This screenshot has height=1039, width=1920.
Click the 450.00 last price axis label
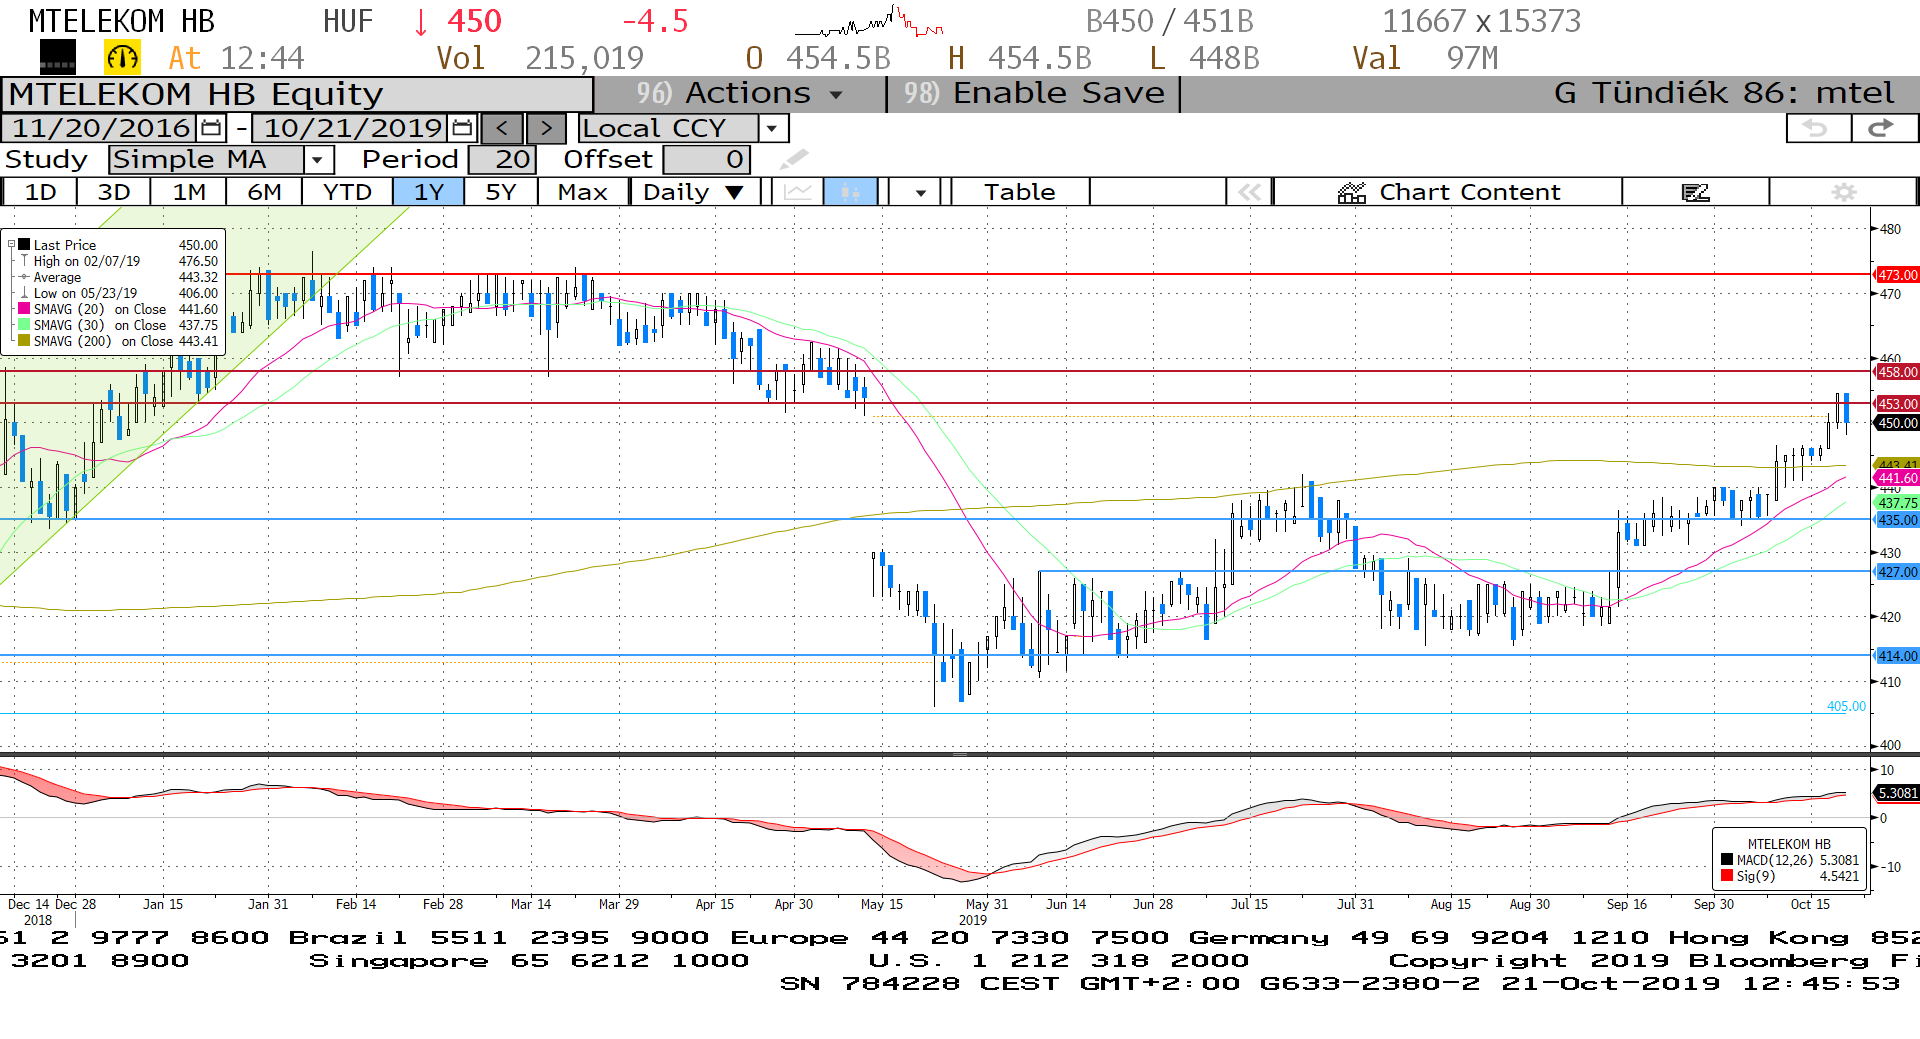point(1896,423)
